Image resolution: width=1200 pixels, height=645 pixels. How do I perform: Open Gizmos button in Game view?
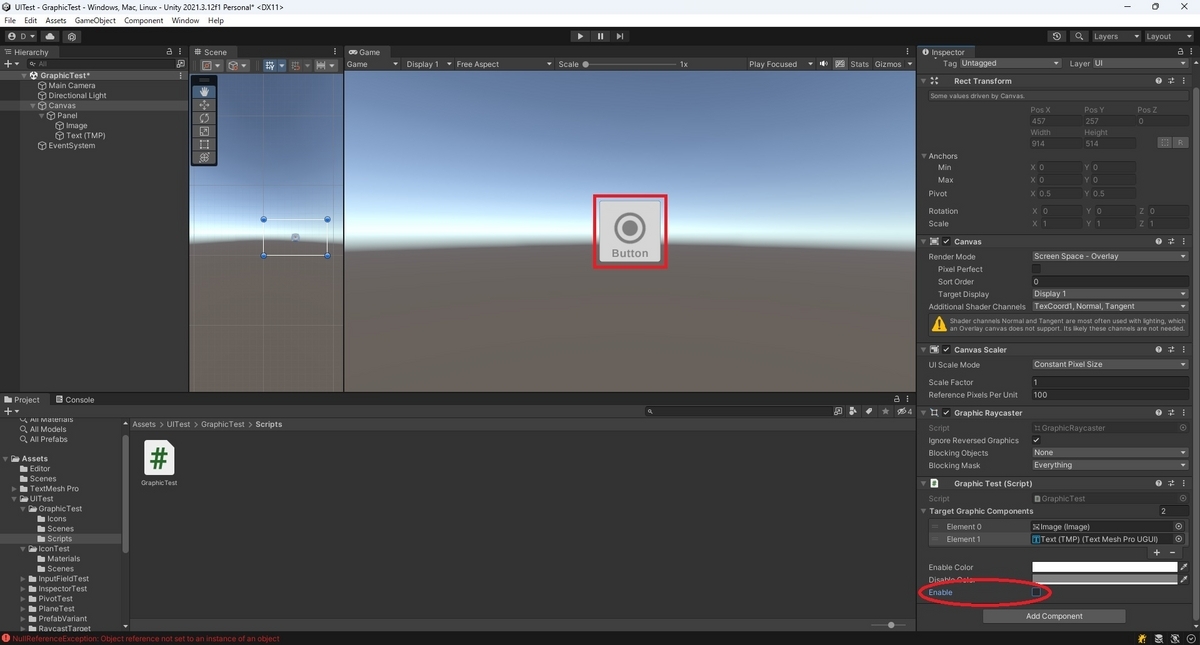click(889, 64)
